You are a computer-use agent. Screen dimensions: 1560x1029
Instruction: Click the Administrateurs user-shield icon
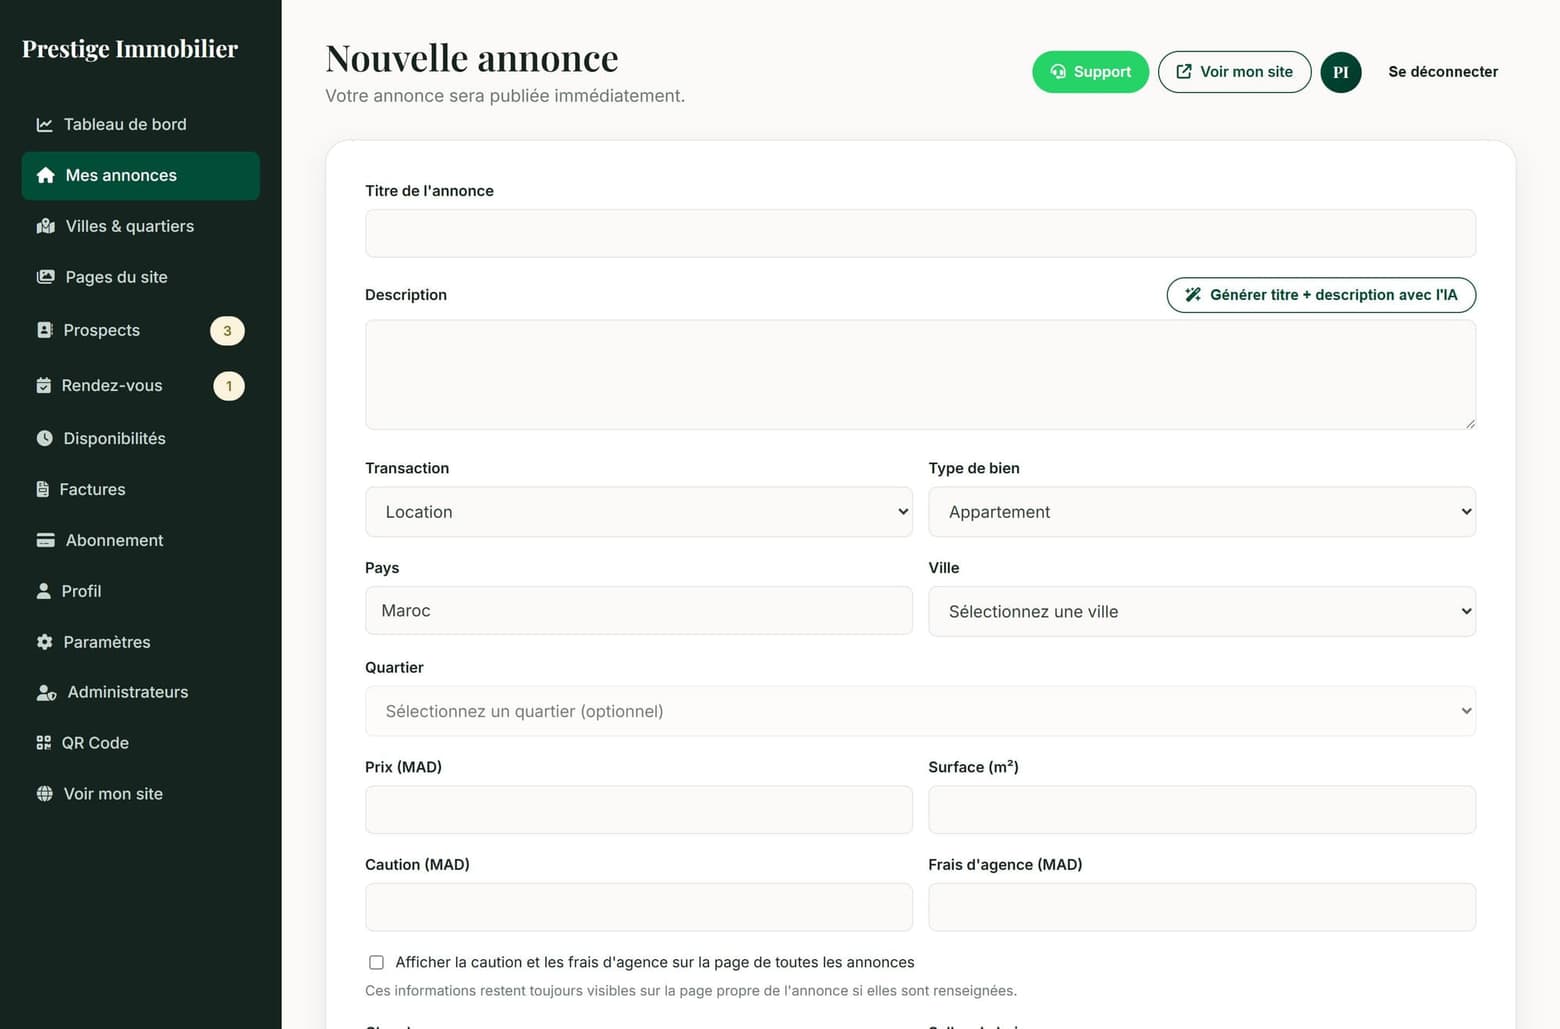click(46, 692)
